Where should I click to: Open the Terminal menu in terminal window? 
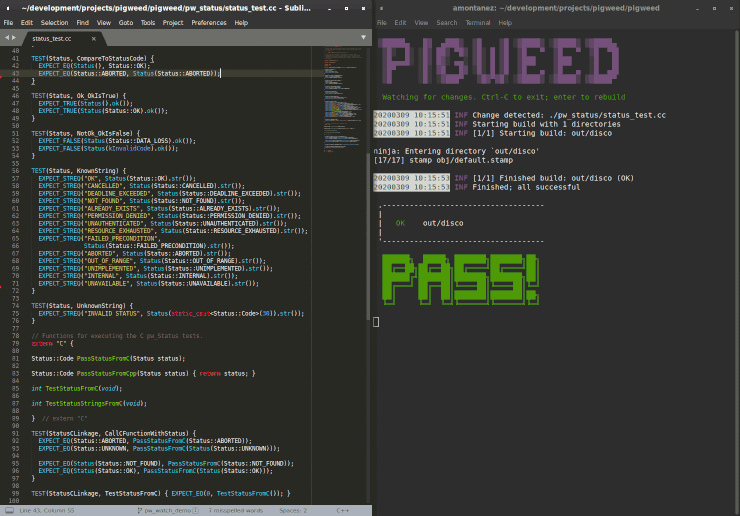(478, 23)
